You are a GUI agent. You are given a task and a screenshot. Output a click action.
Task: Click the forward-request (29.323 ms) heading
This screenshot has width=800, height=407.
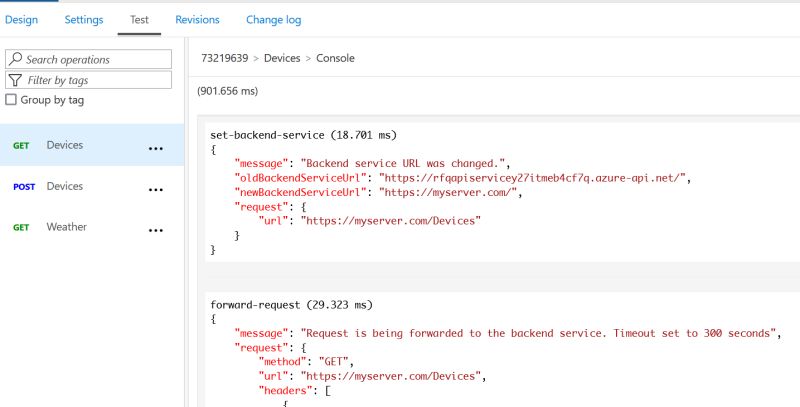(291, 305)
